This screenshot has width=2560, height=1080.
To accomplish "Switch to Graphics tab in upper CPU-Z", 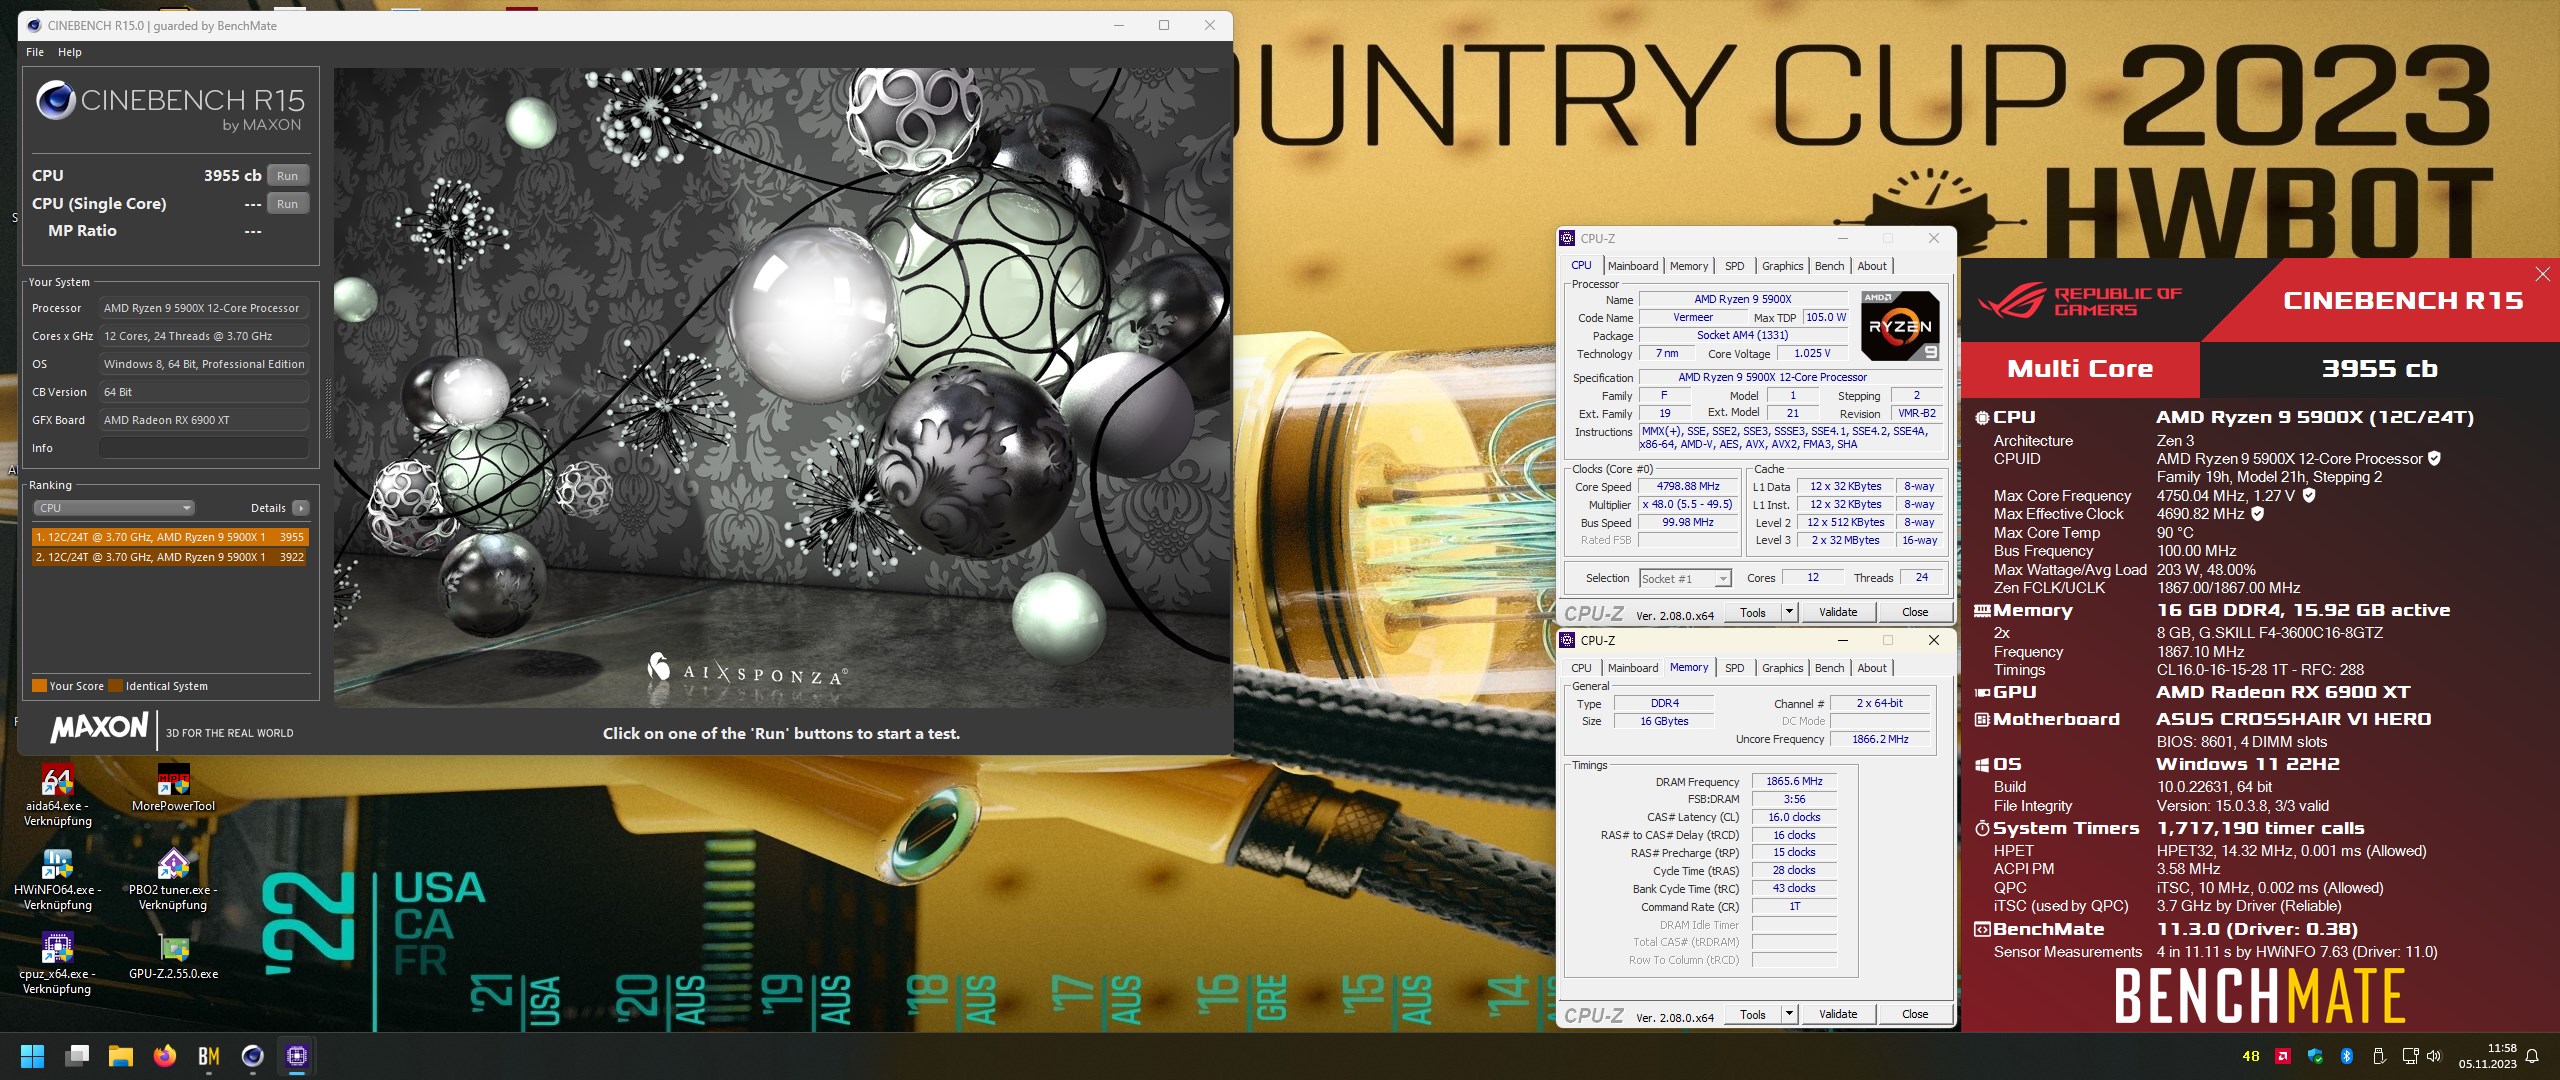I will tap(1783, 266).
